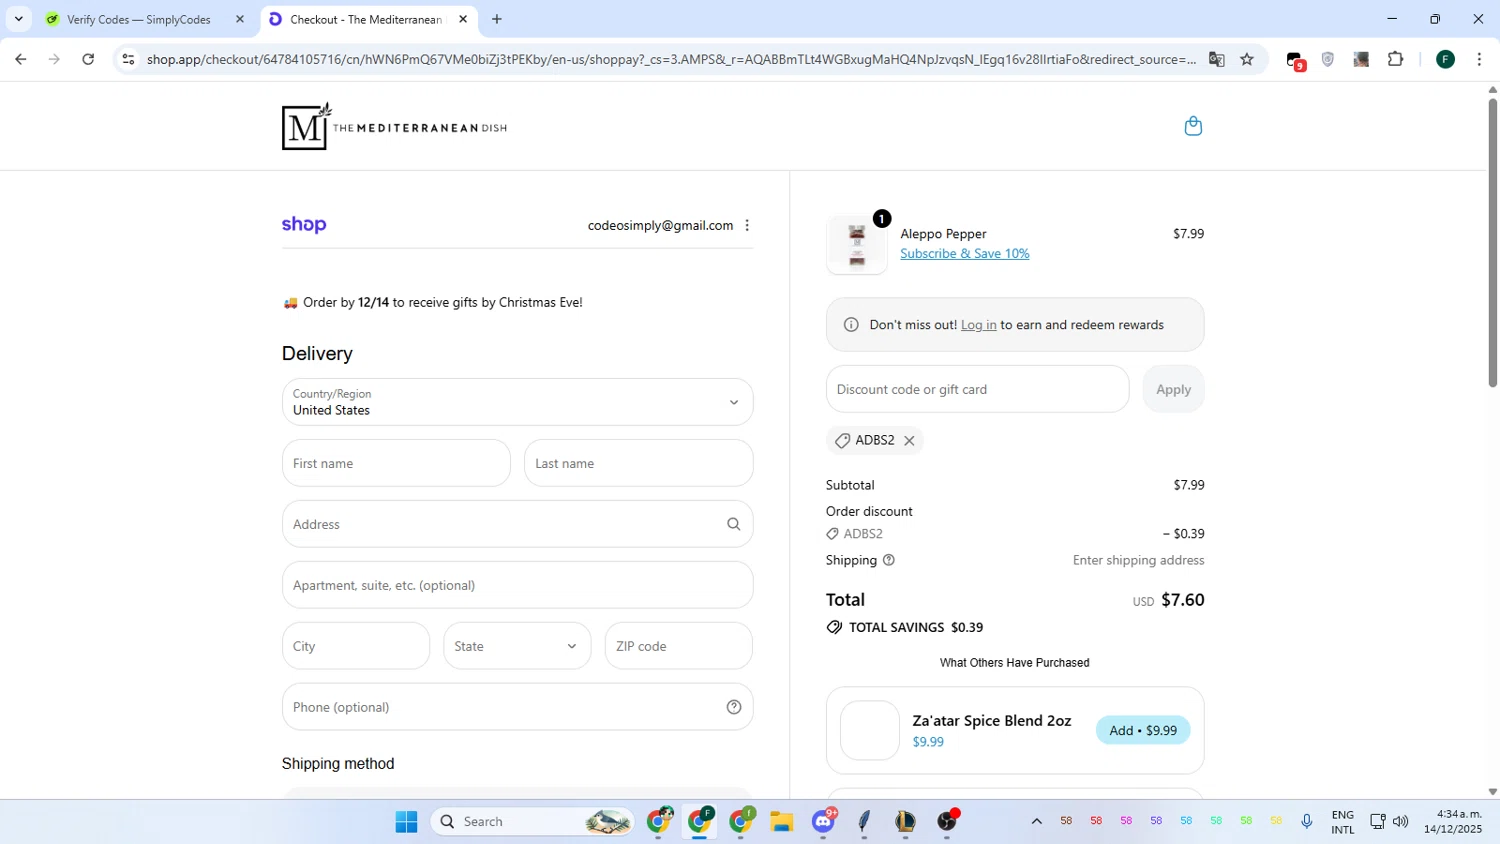
Task: Open the Windows Start menu
Action: [406, 822]
